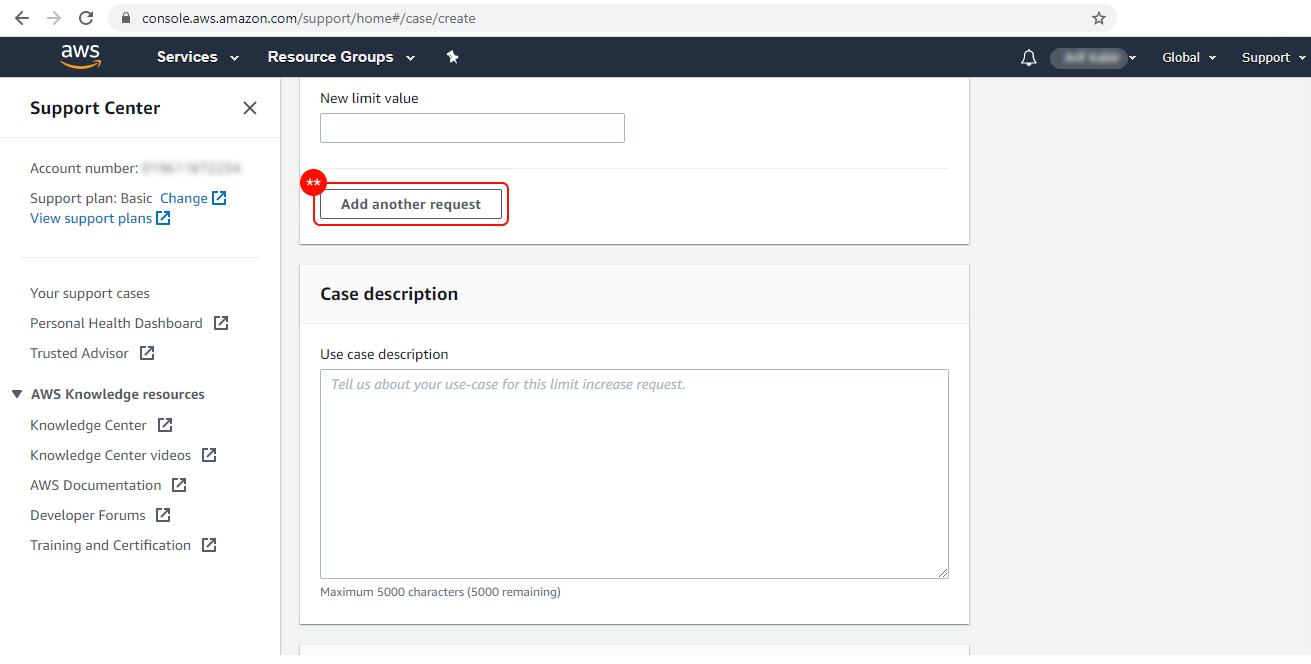Go back using browser back arrow
This screenshot has width=1311, height=664.
tap(22, 18)
